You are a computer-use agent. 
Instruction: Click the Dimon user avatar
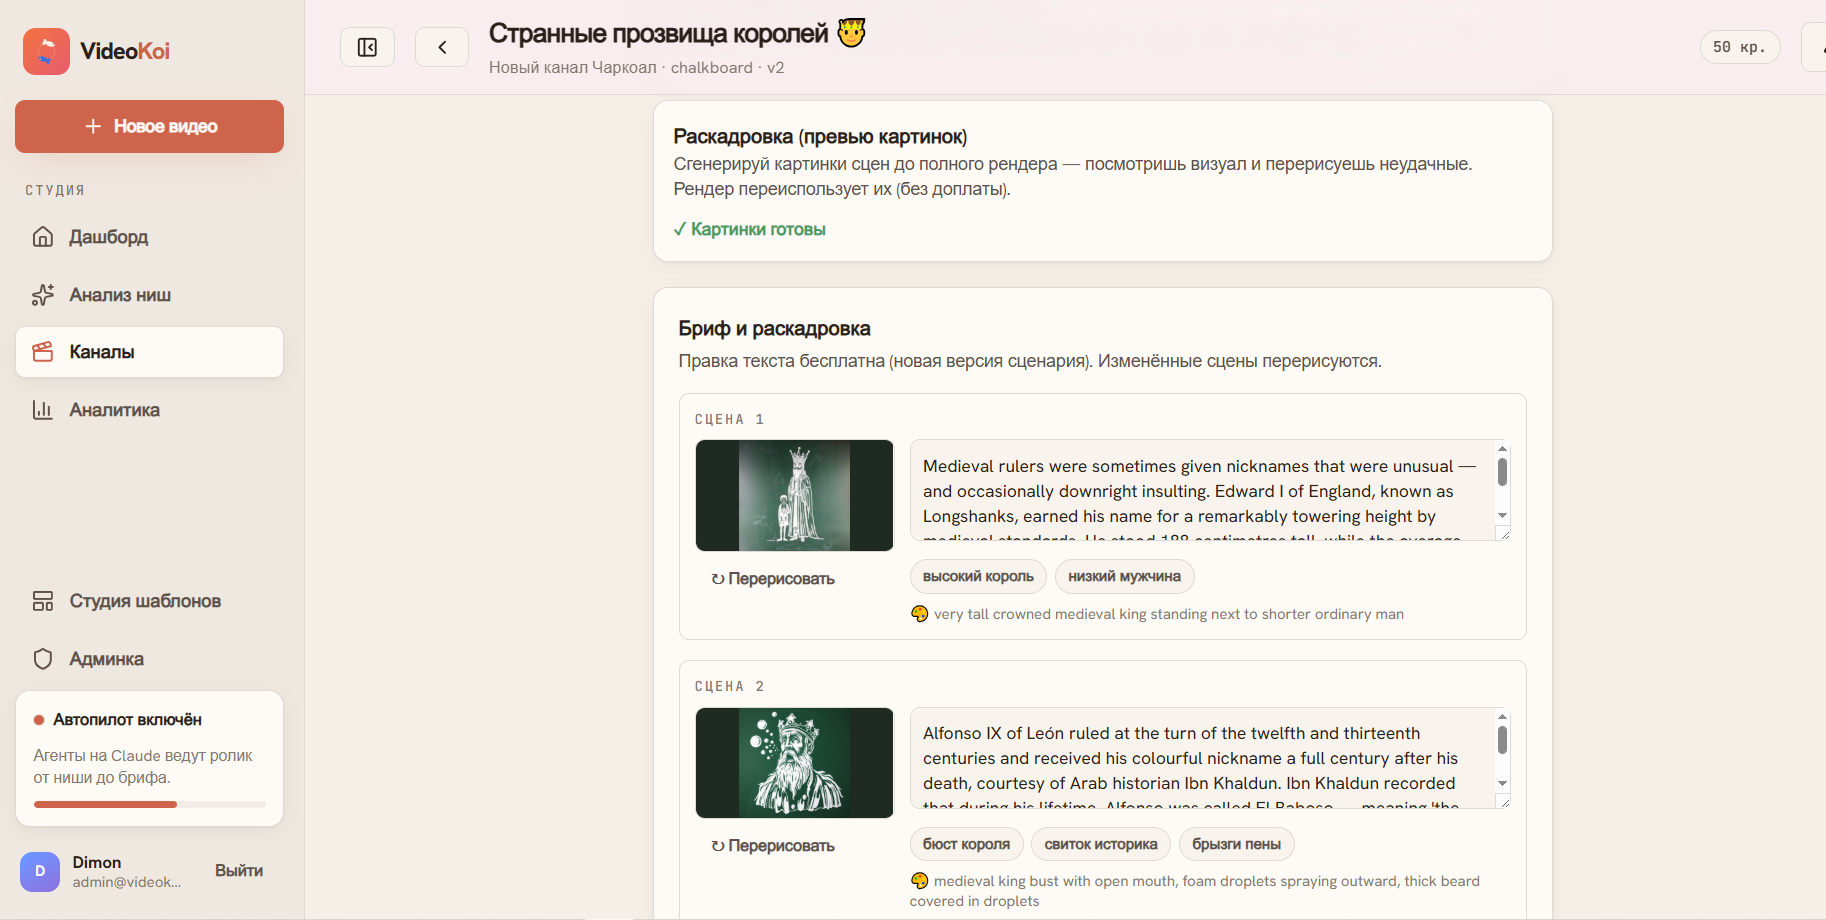coord(40,871)
